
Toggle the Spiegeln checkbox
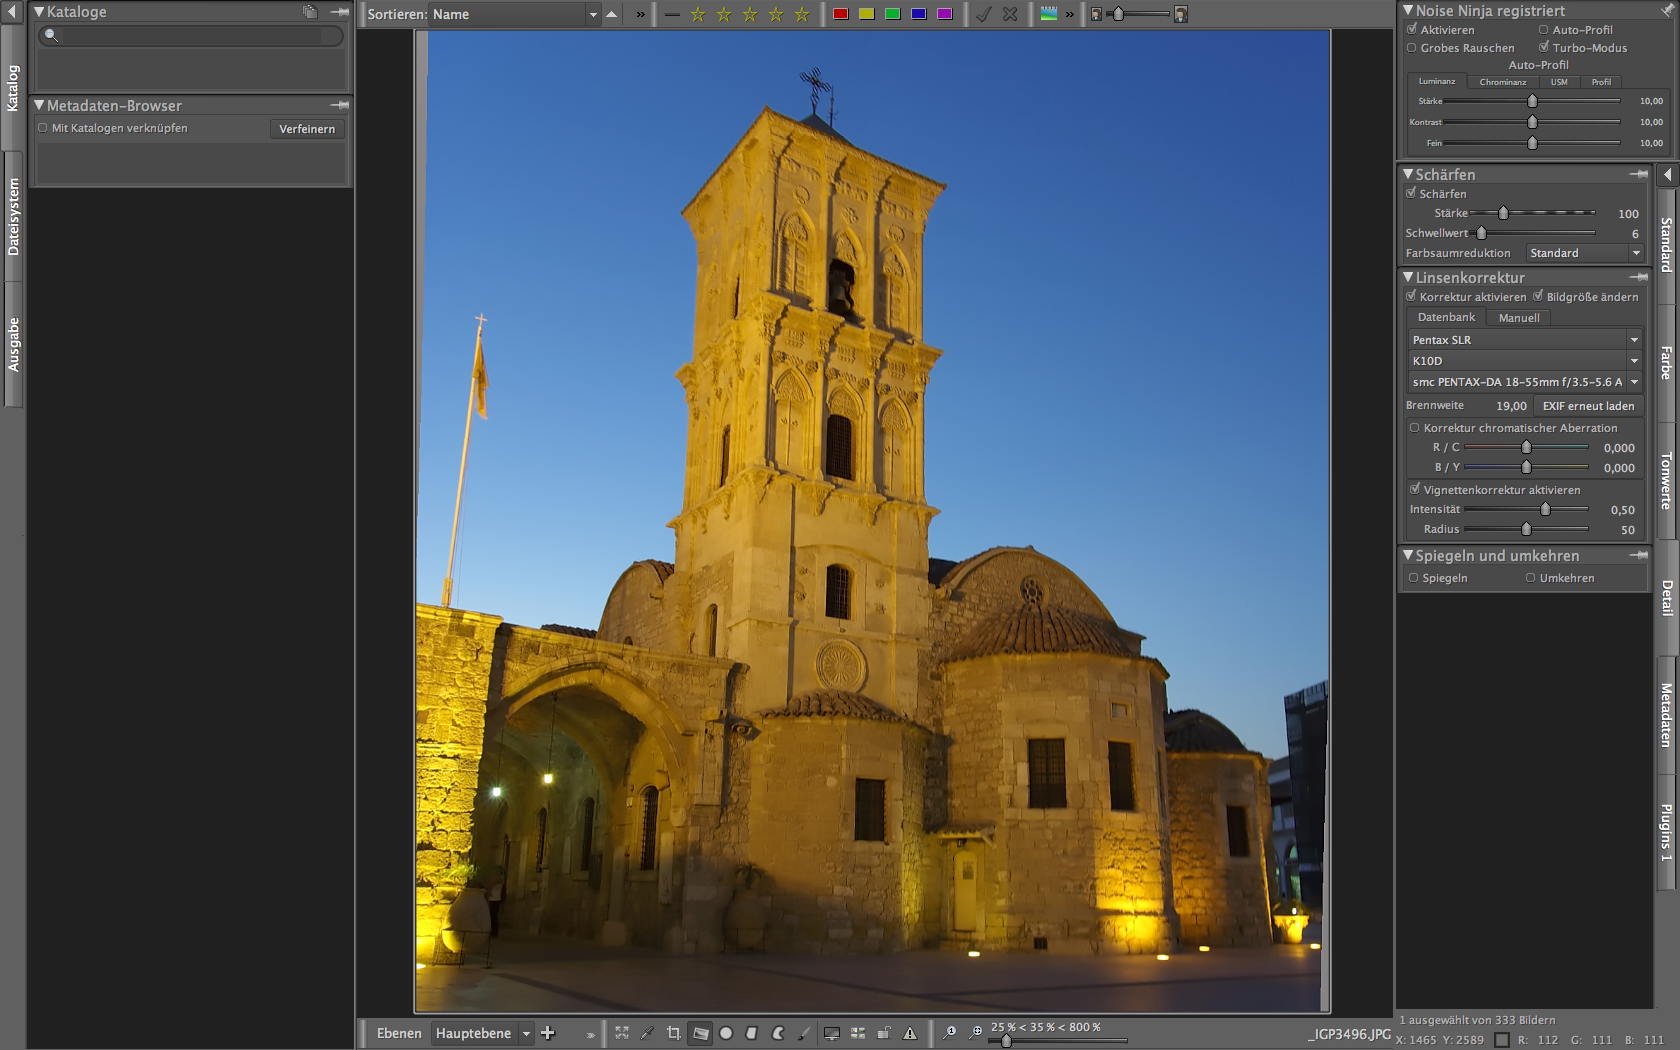click(1414, 578)
